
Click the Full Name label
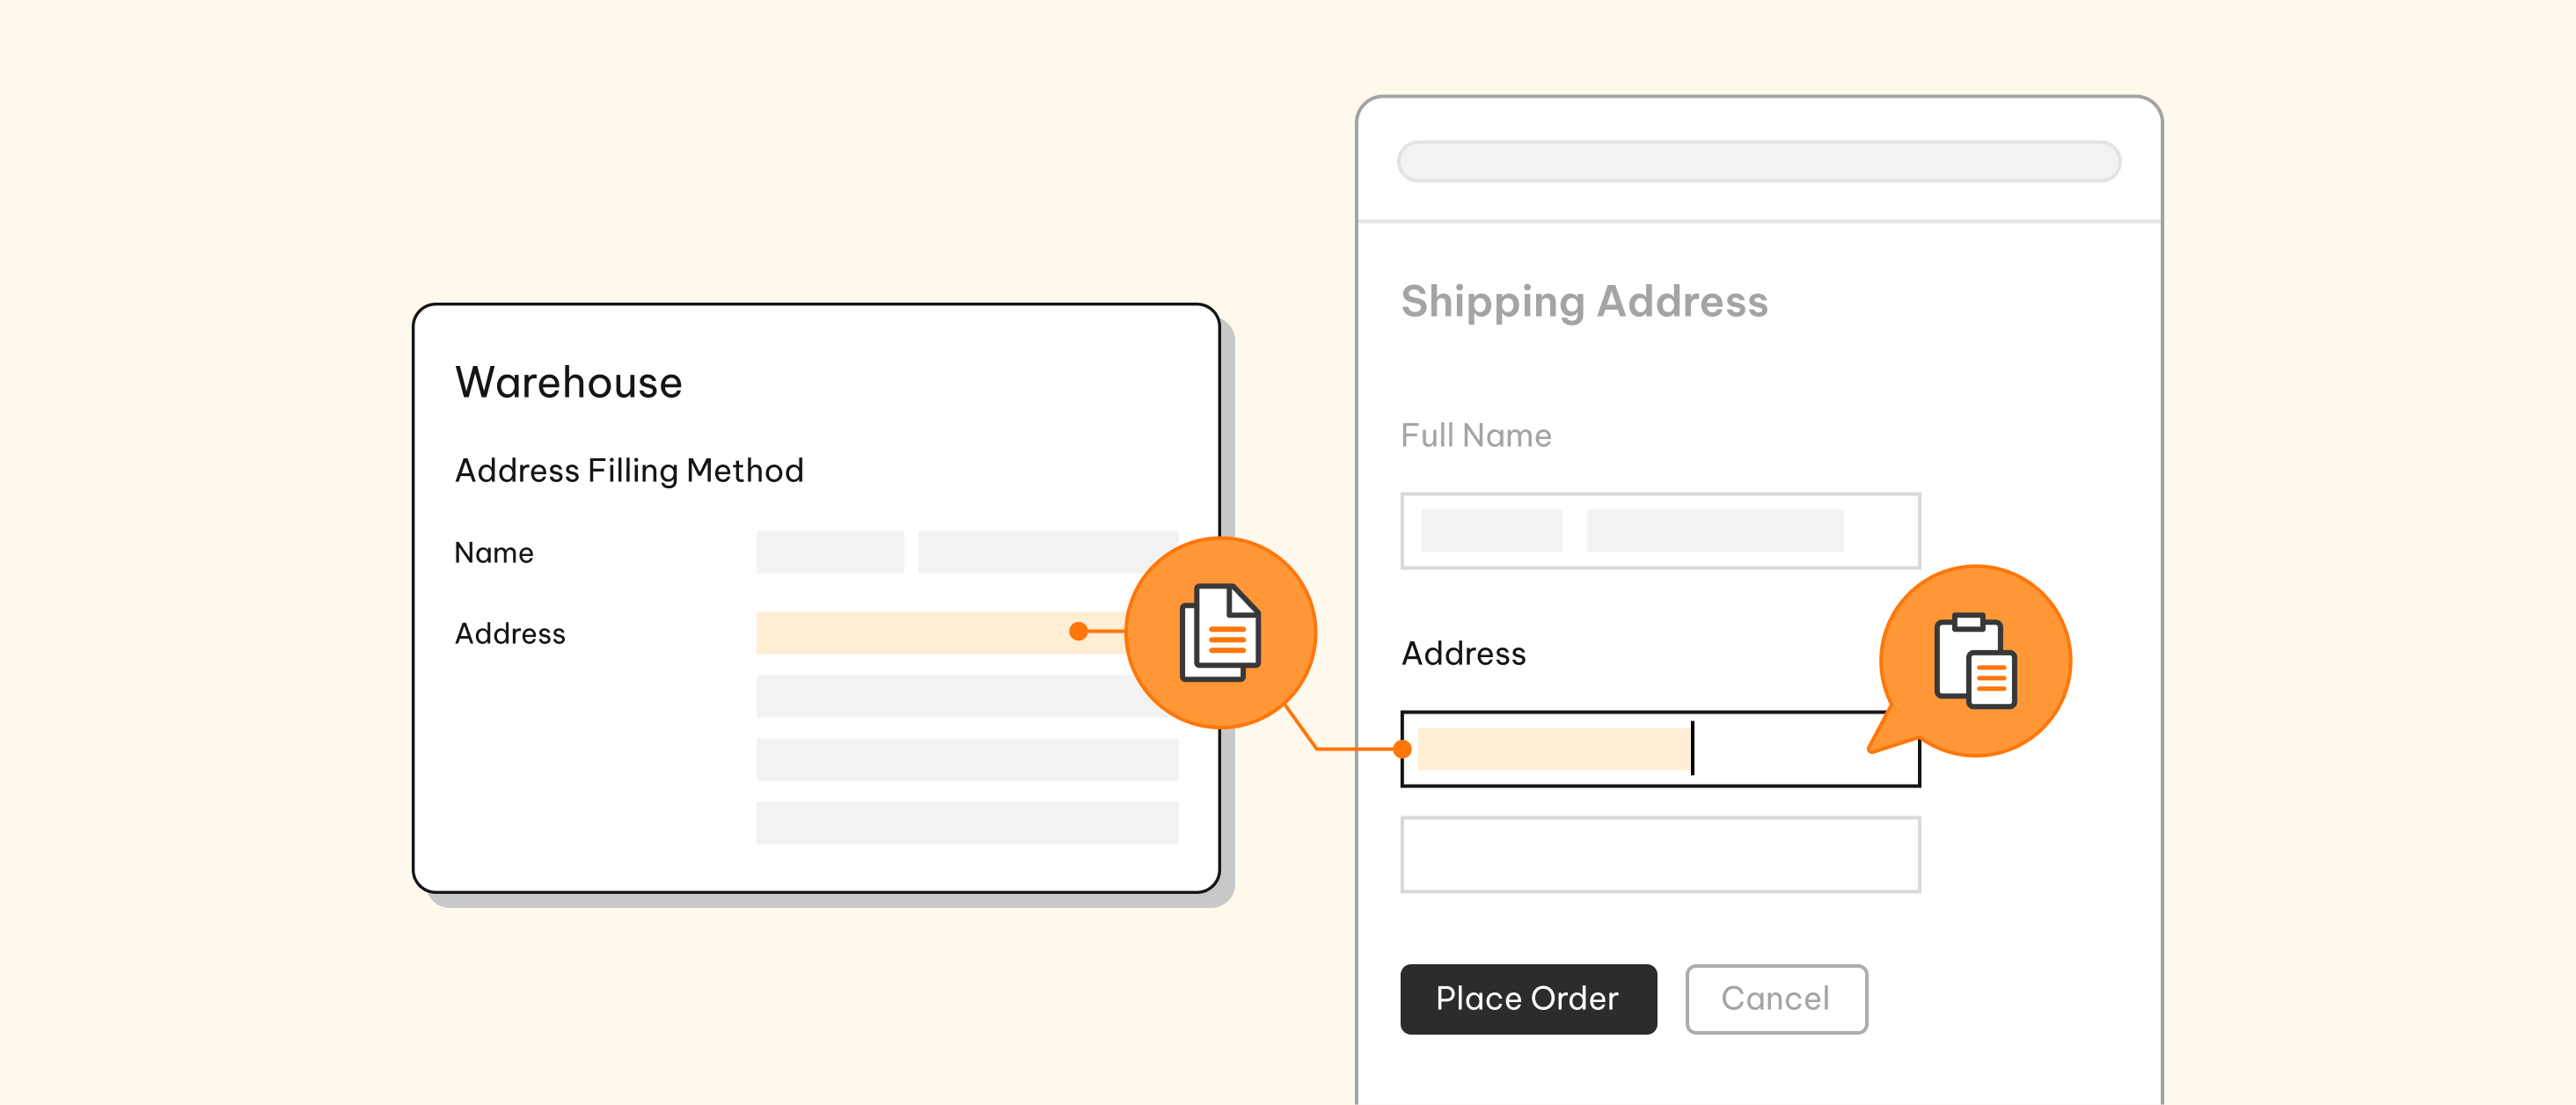tap(1476, 435)
